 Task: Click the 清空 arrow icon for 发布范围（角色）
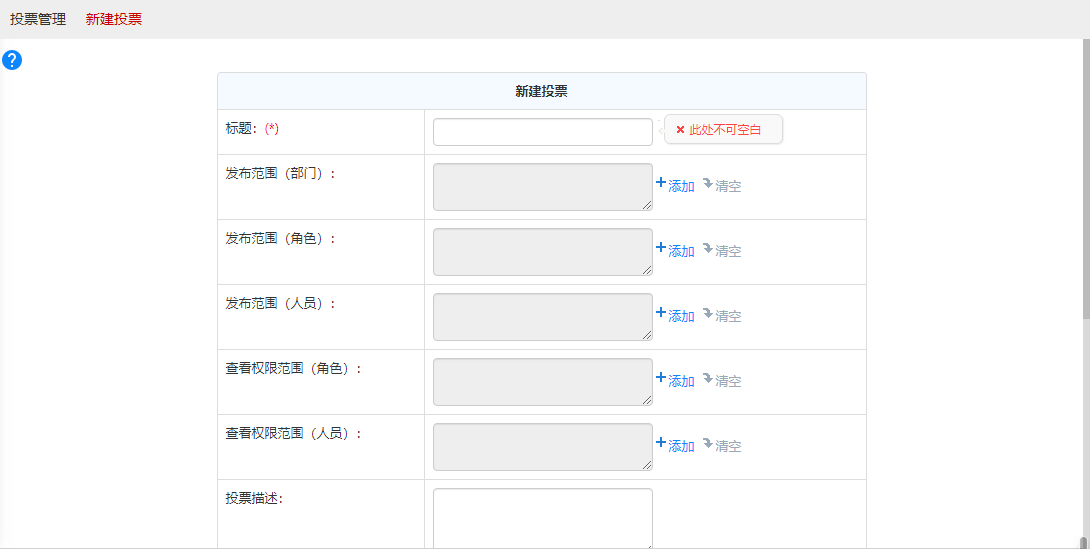click(707, 249)
